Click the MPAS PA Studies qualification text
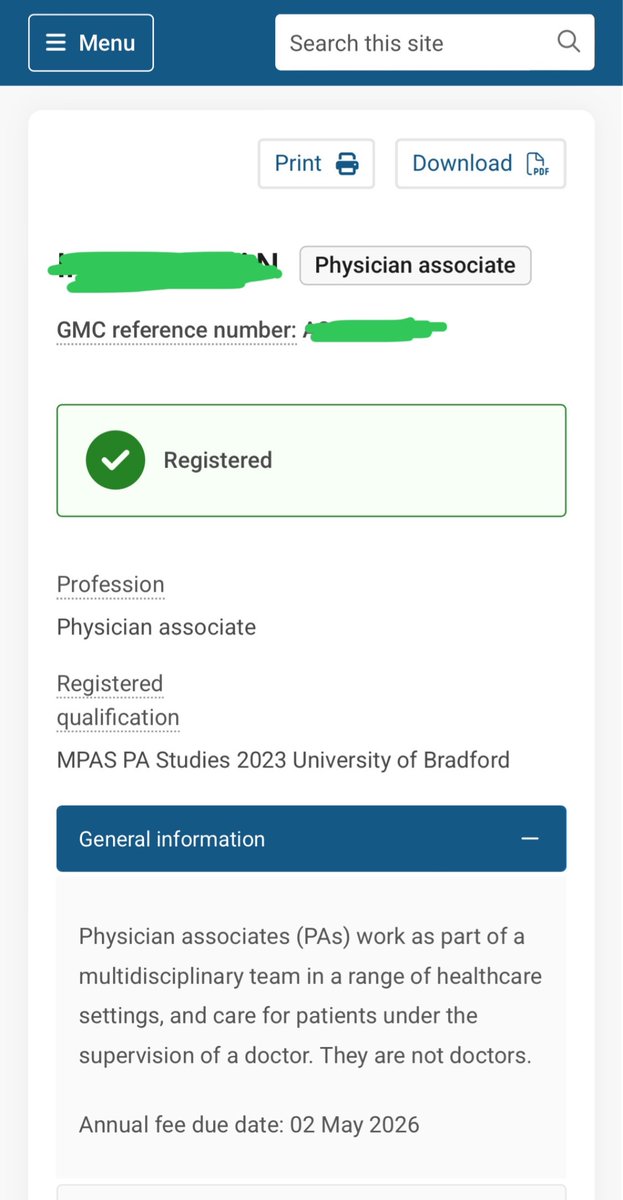Image resolution: width=623 pixels, height=1200 pixels. click(283, 760)
